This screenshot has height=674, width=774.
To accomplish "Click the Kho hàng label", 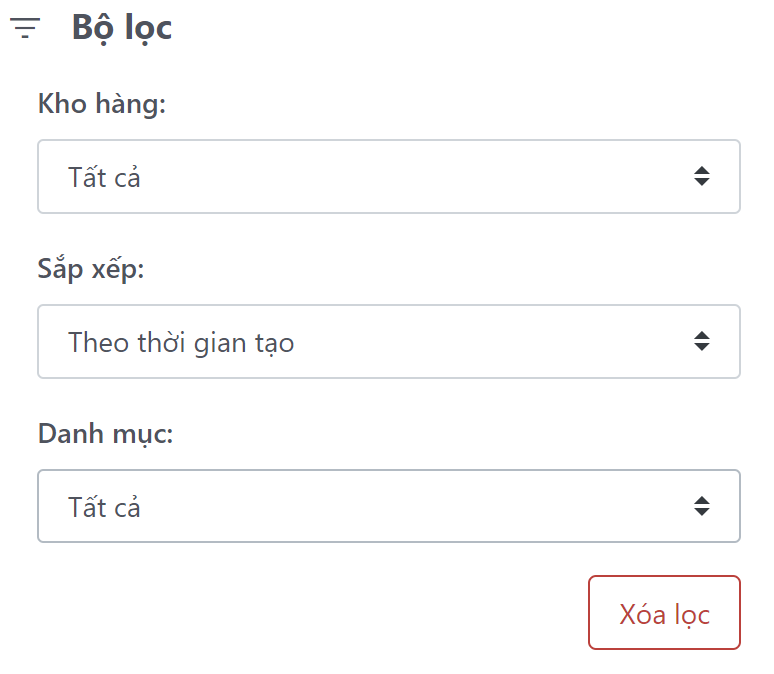I will (101, 104).
